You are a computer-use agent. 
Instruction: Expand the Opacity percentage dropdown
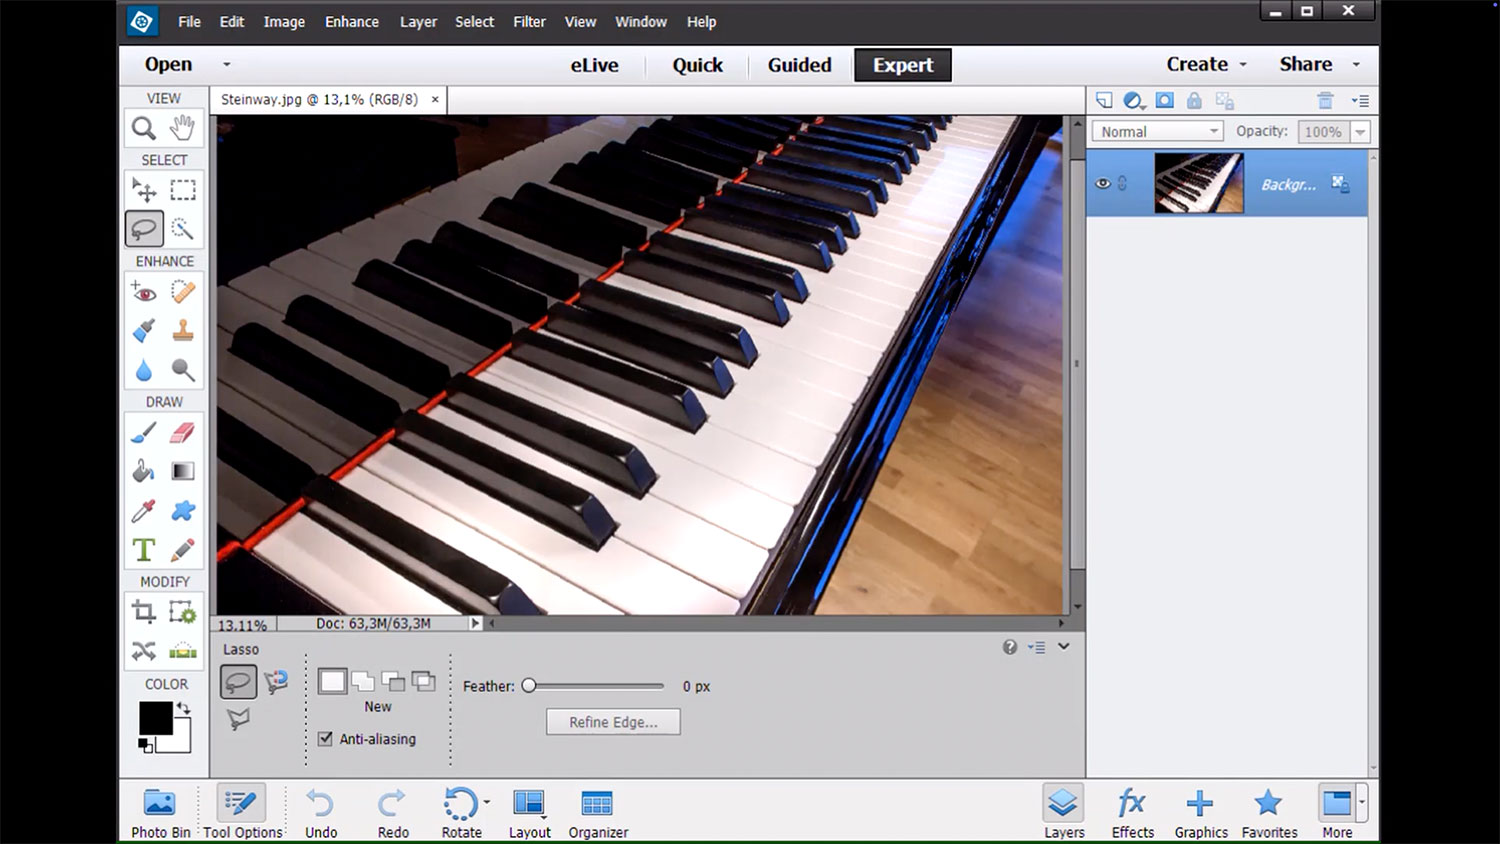coord(1360,132)
